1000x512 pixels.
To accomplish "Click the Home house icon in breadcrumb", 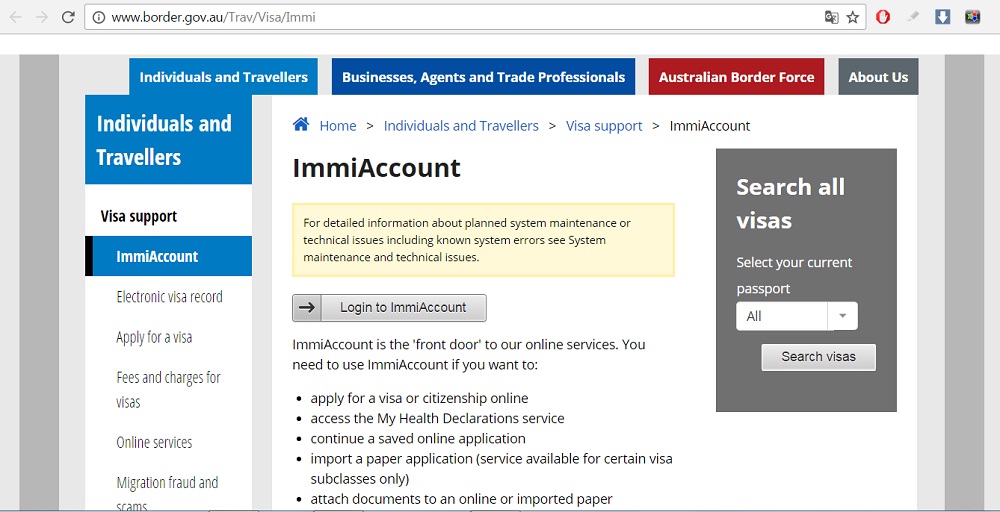I will 301,124.
